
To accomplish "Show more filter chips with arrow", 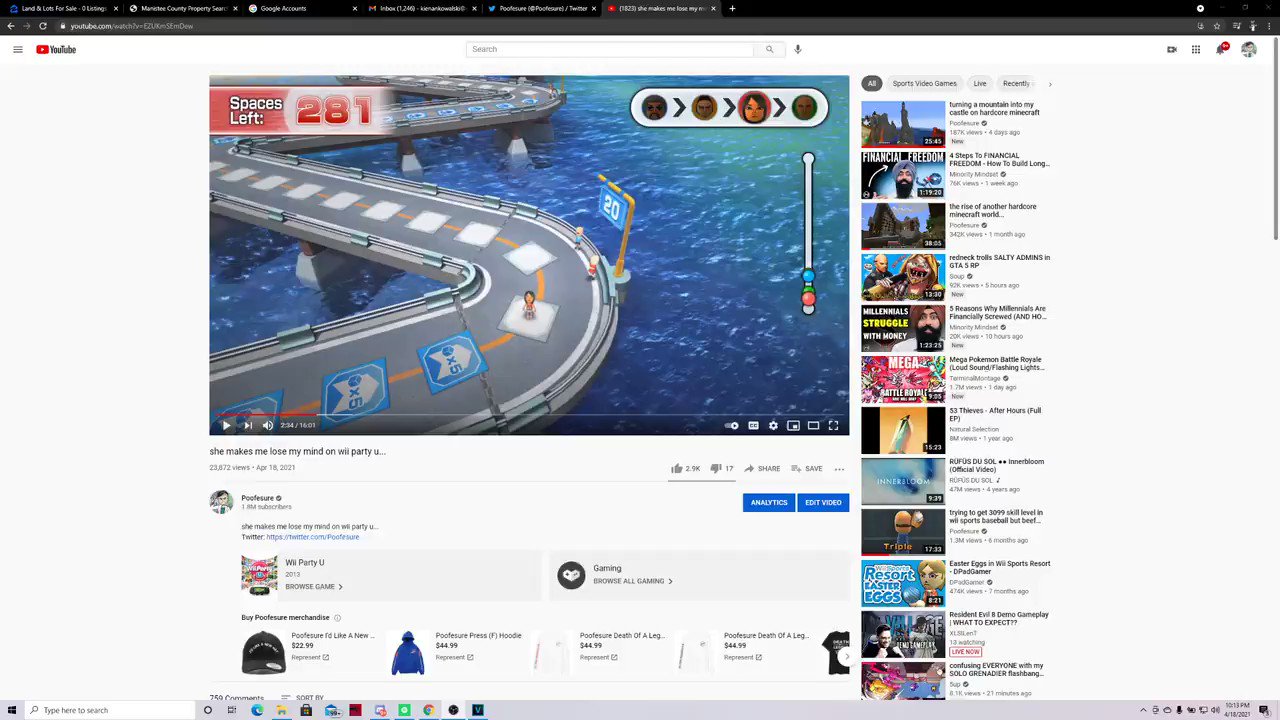I will click(x=1049, y=83).
